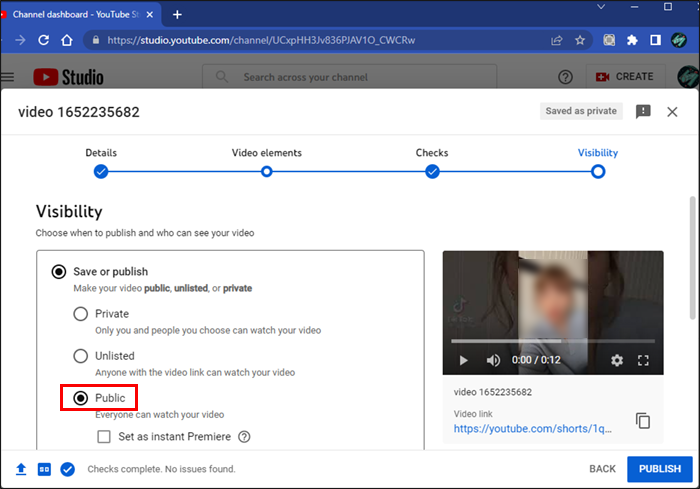Select the Private visibility option

click(x=81, y=314)
